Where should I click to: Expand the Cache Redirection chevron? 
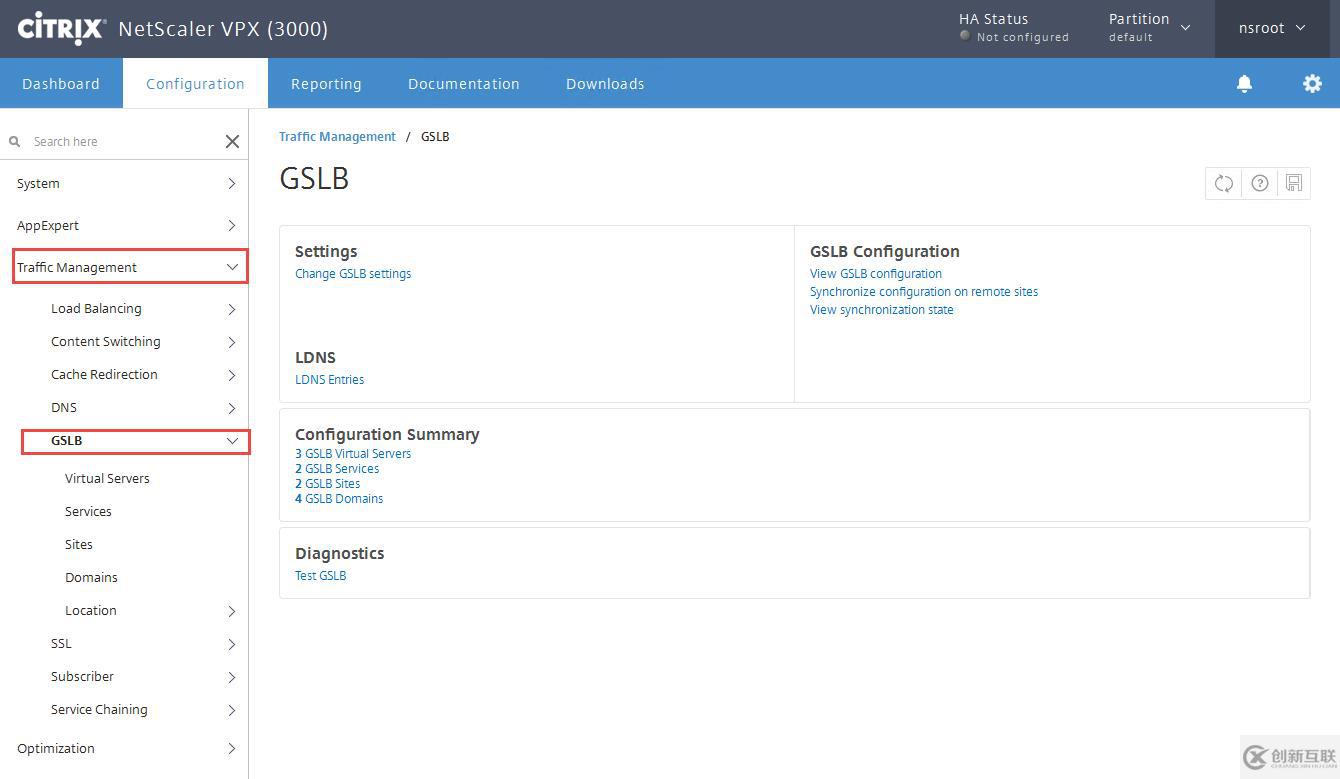(x=232, y=375)
